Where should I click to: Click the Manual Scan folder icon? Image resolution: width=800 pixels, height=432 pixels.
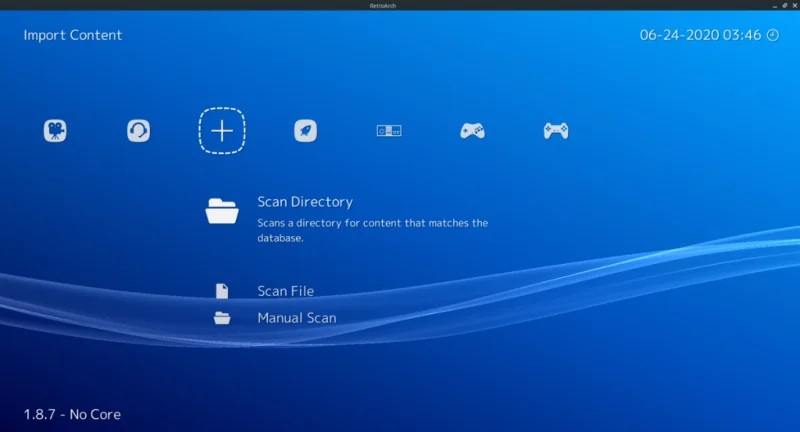pyautogui.click(x=222, y=318)
